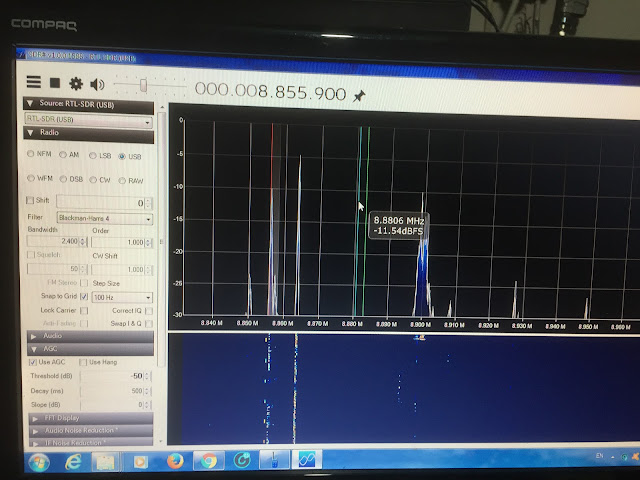Collapse the Source: RTL-SDR (USB) panel
Screen dimensions: 640x480
pyautogui.click(x=88, y=104)
